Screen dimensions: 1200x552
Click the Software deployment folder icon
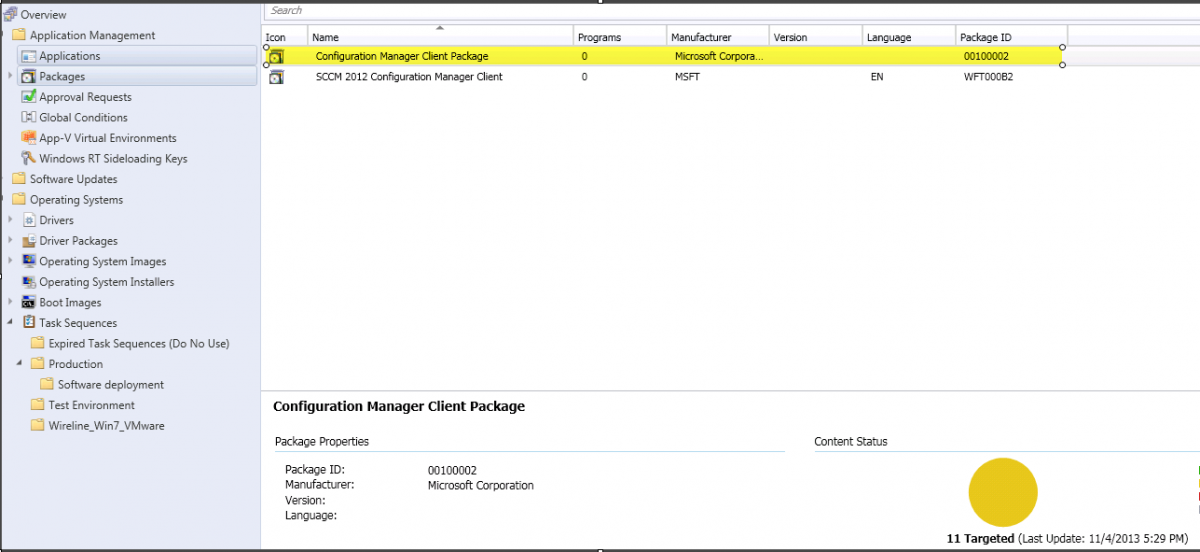(47, 384)
